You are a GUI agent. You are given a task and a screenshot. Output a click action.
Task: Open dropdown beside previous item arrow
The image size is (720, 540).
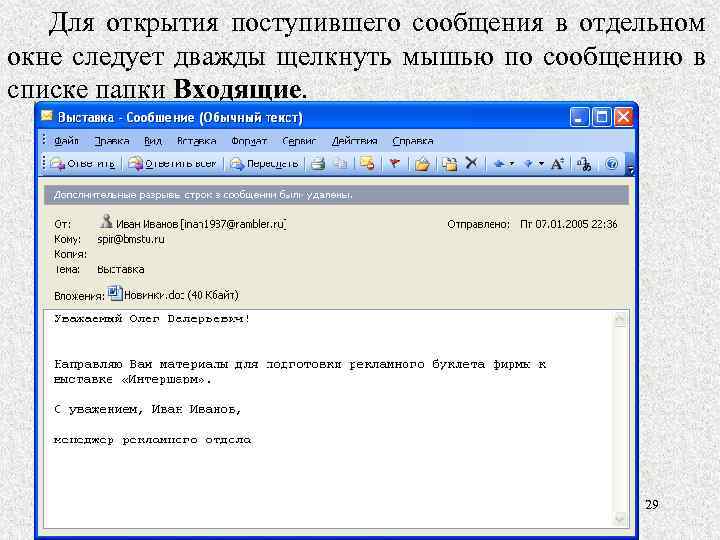pyautogui.click(x=512, y=163)
